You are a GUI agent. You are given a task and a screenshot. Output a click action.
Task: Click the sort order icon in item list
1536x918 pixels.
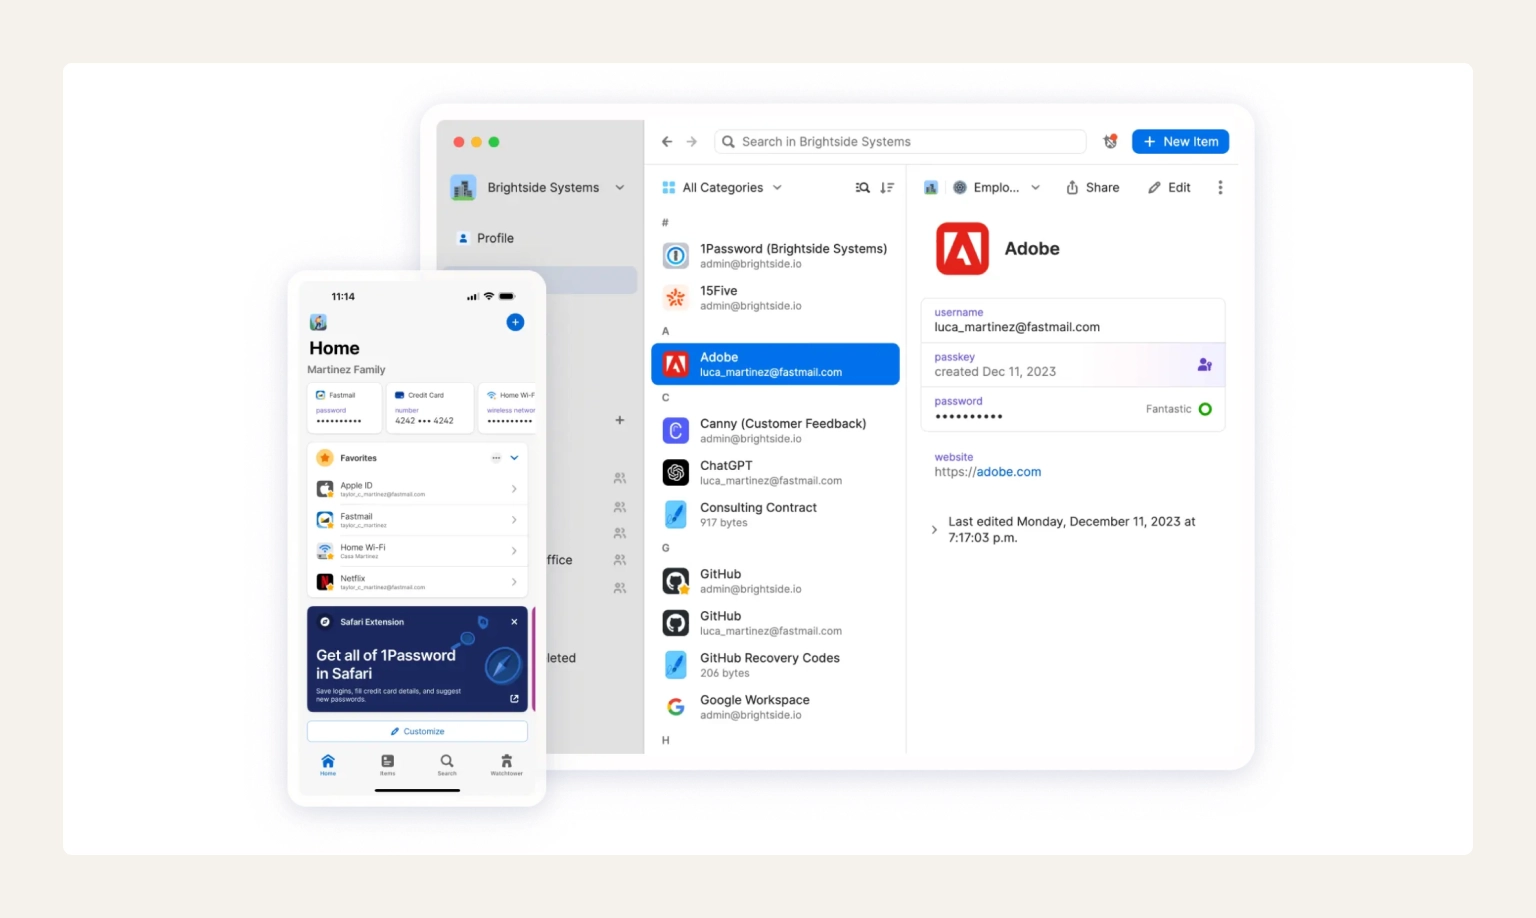tap(887, 188)
